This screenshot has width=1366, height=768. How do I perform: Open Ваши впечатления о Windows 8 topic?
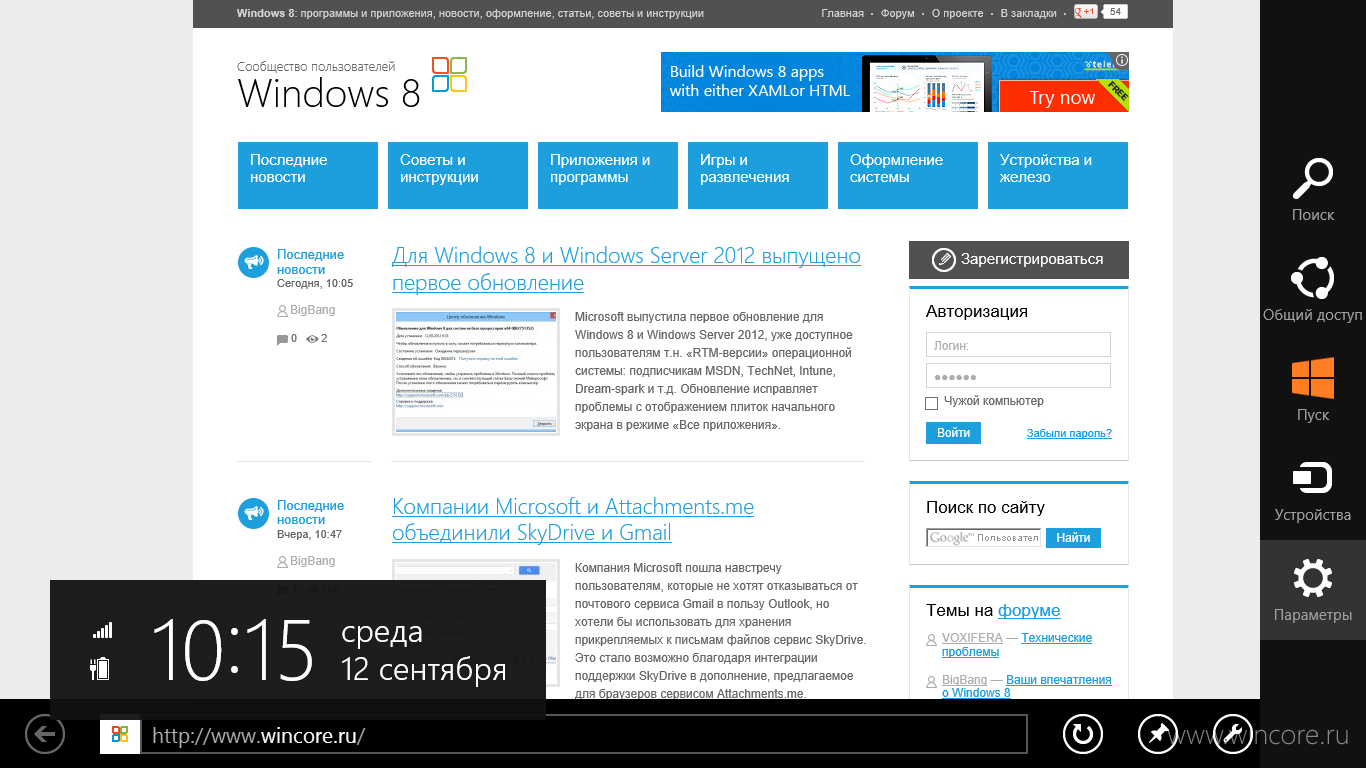click(1027, 686)
